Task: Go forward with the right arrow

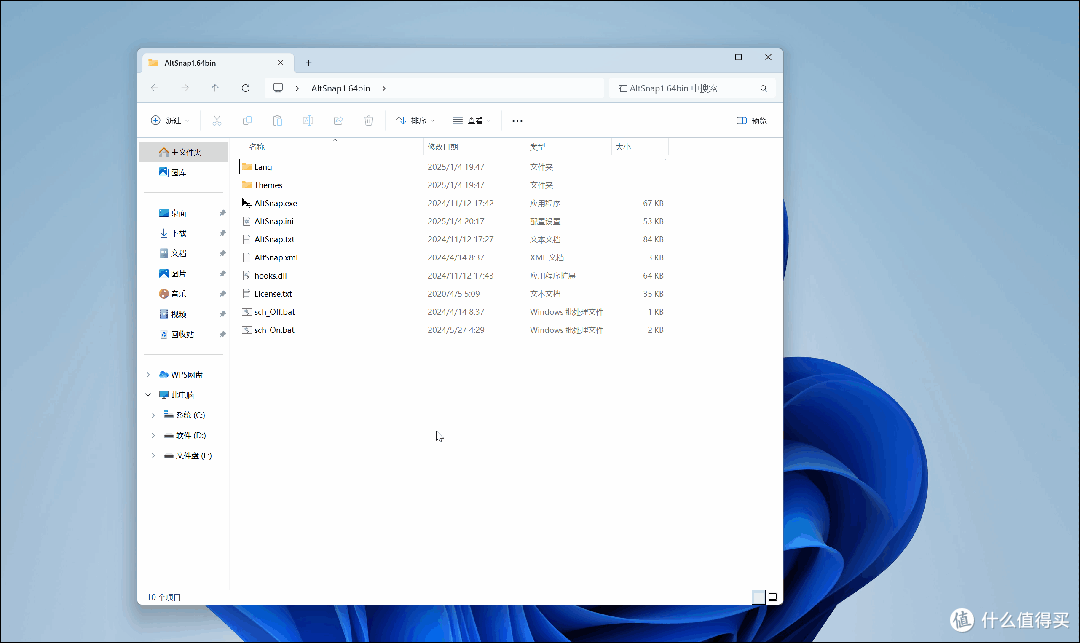Action: pyautogui.click(x=185, y=88)
